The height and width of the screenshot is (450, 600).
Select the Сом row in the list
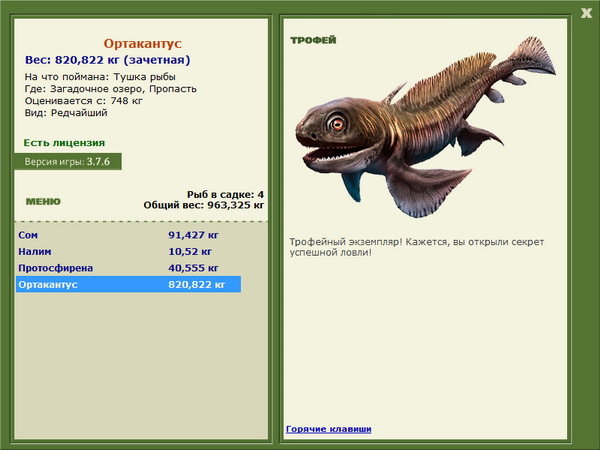point(128,235)
